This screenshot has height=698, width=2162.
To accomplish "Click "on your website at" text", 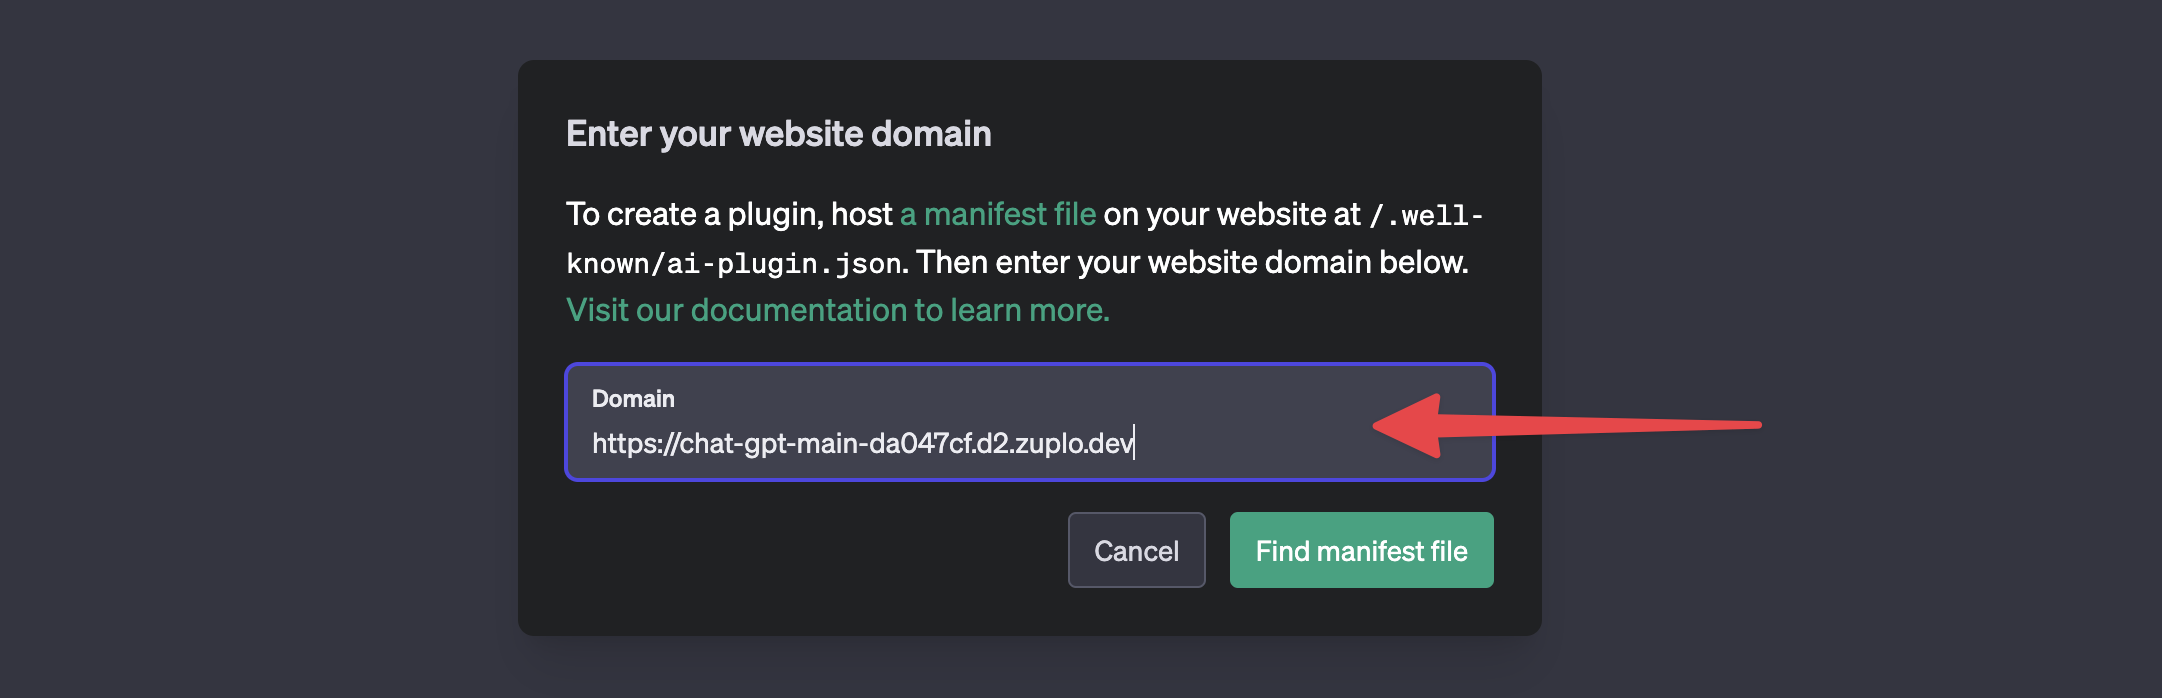I will point(1231,214).
